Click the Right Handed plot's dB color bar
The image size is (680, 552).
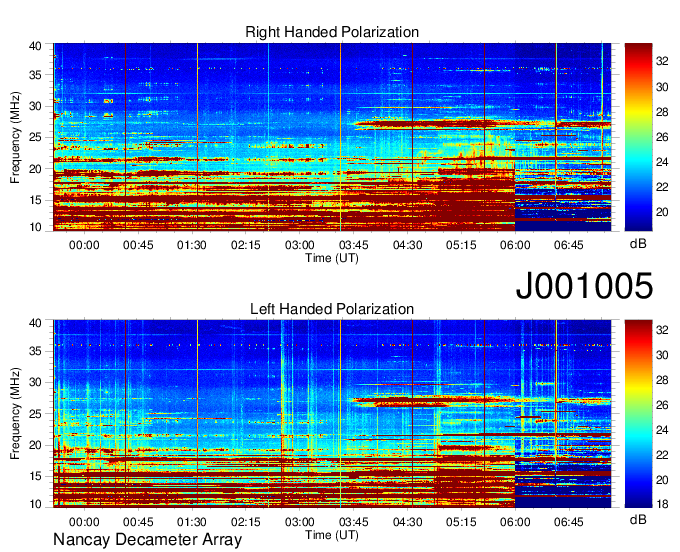click(638, 137)
